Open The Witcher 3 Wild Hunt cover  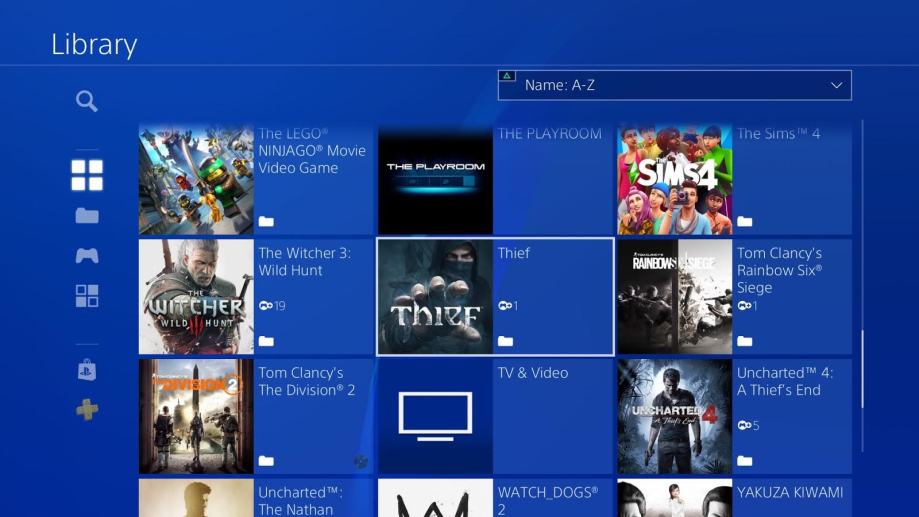[196, 297]
